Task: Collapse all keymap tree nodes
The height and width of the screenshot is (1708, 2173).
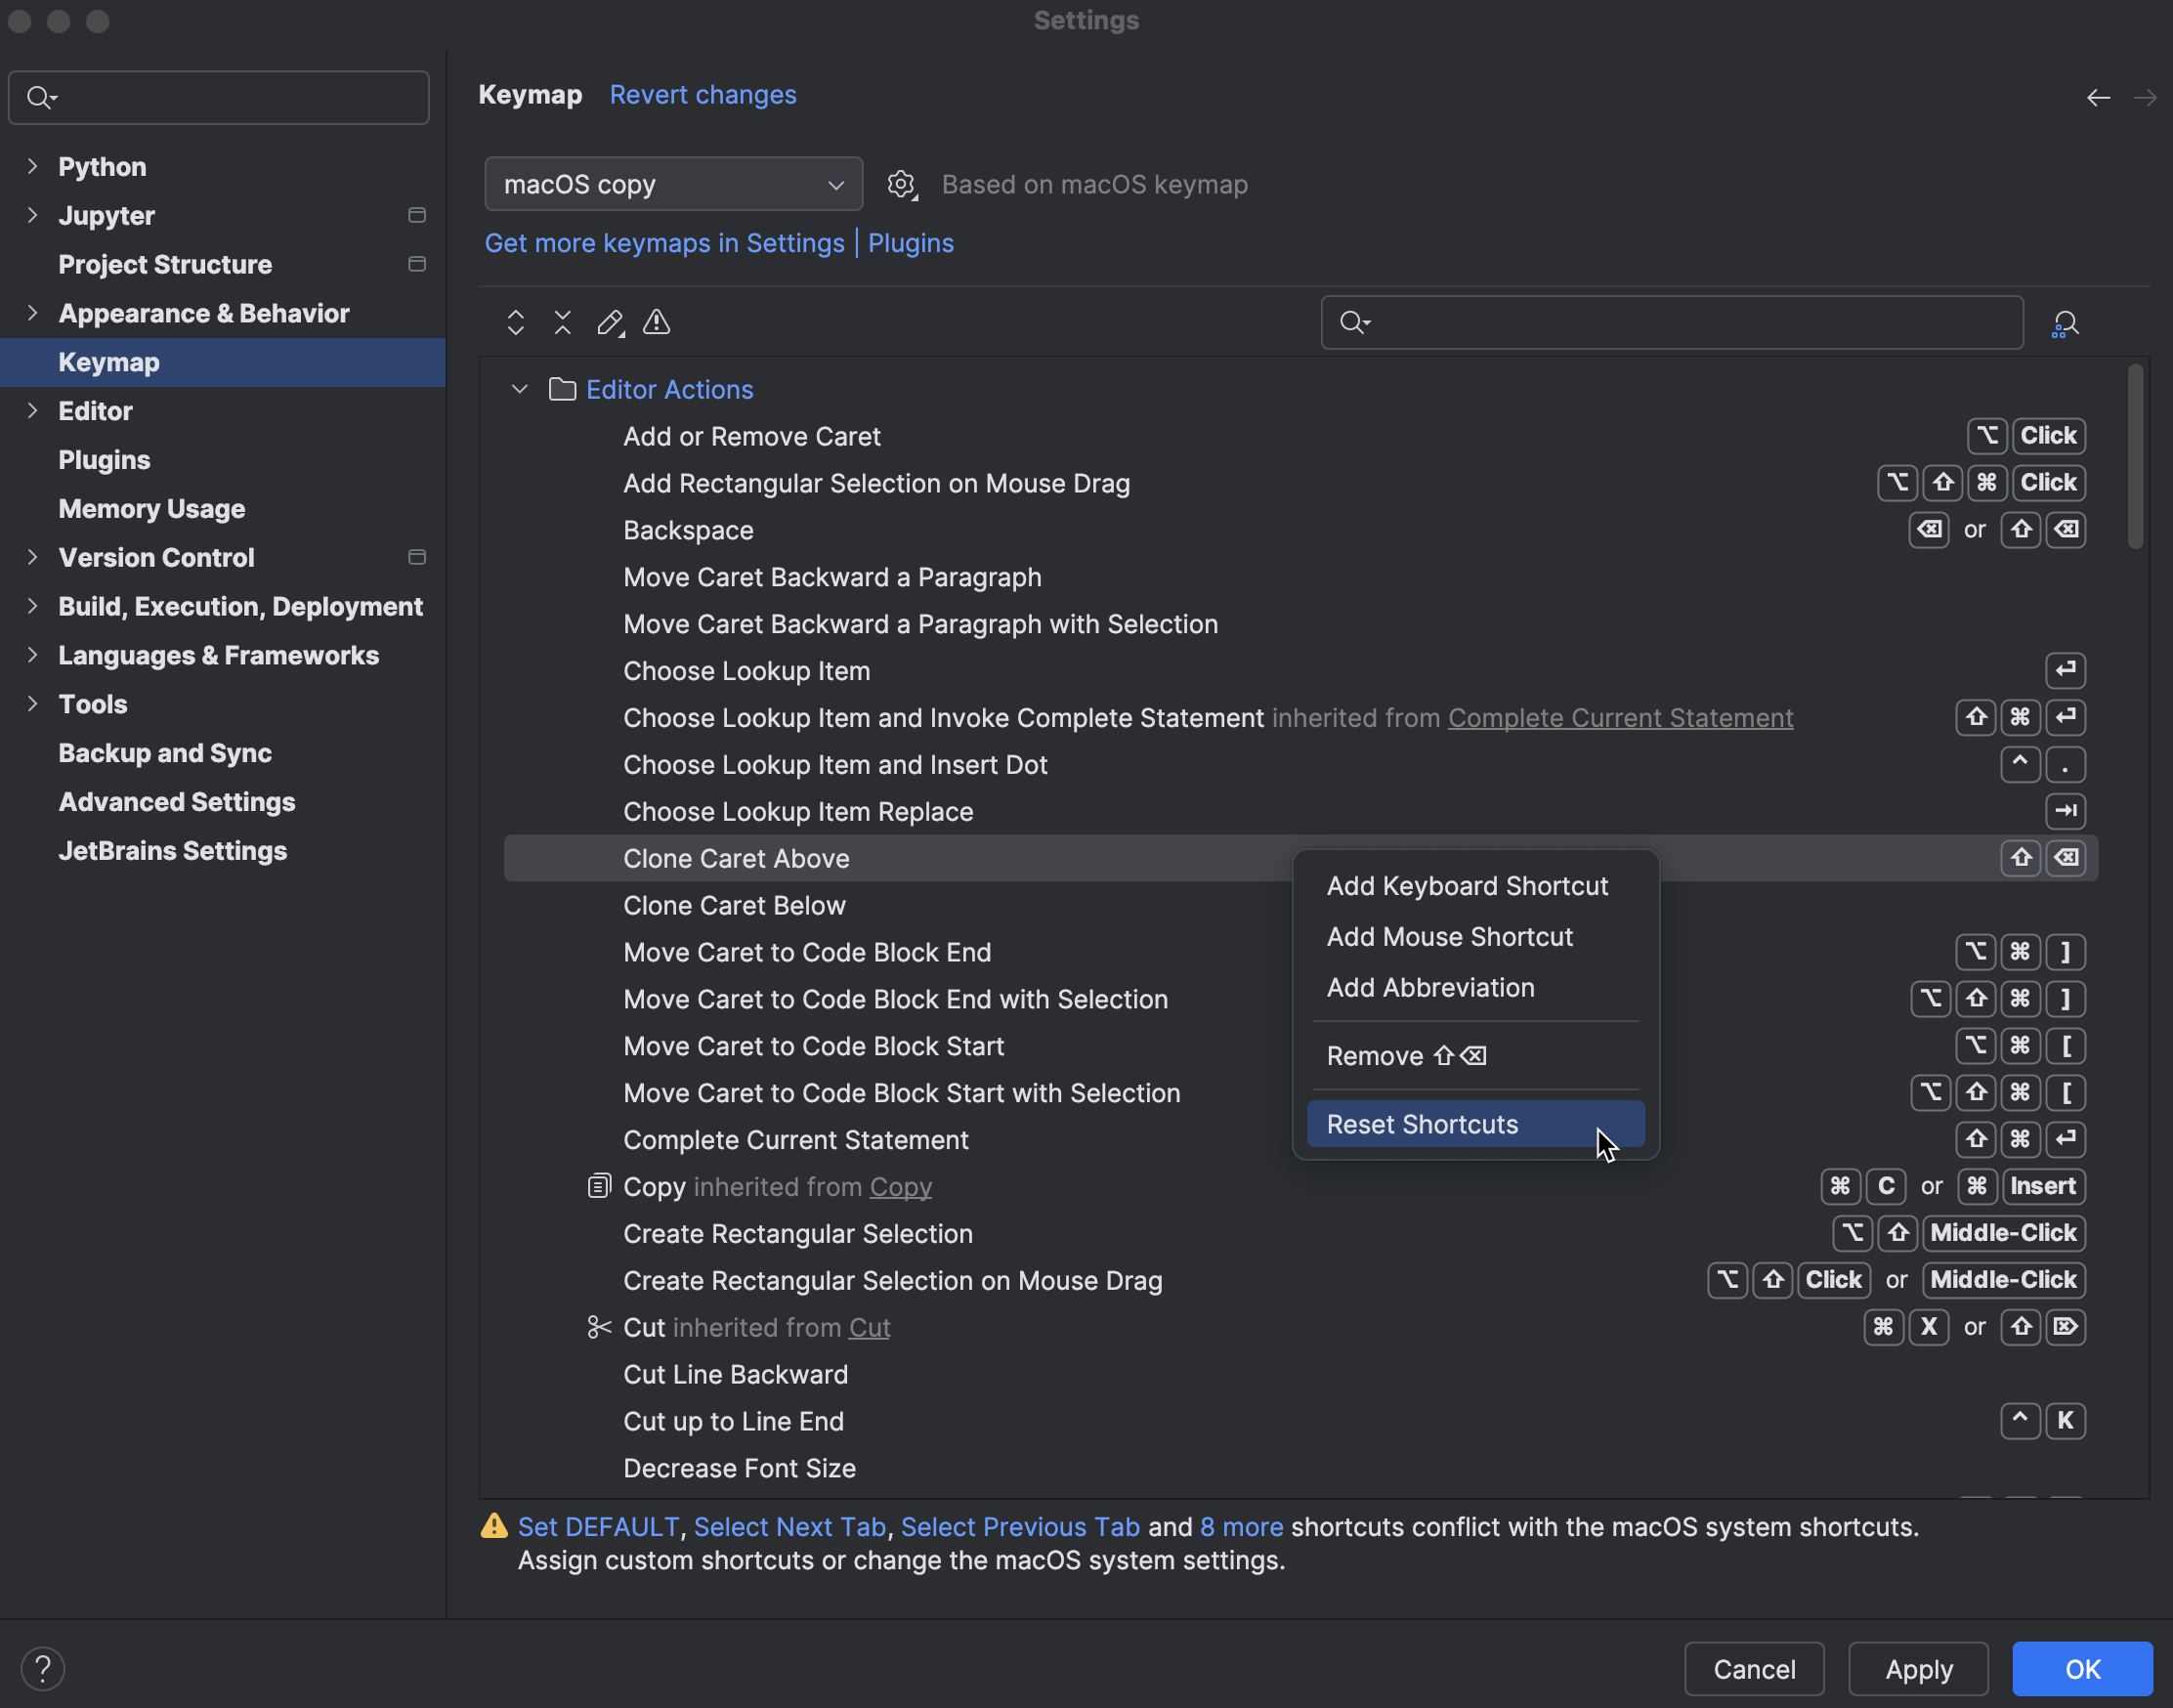Action: pyautogui.click(x=562, y=322)
